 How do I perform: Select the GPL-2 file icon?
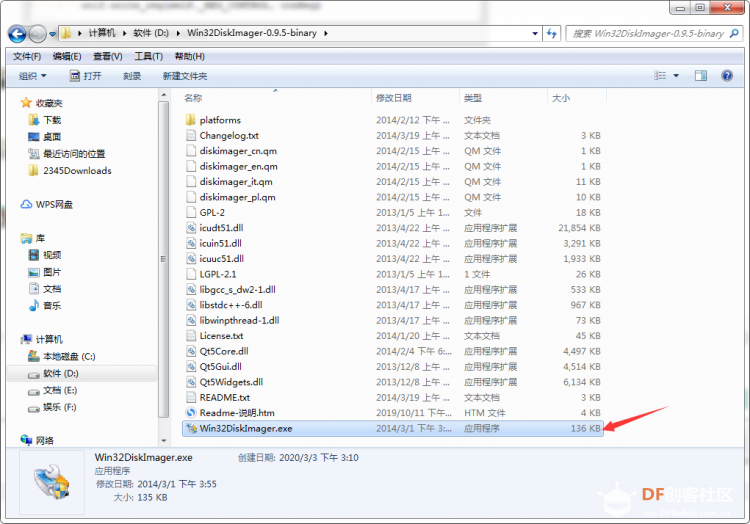(191, 212)
